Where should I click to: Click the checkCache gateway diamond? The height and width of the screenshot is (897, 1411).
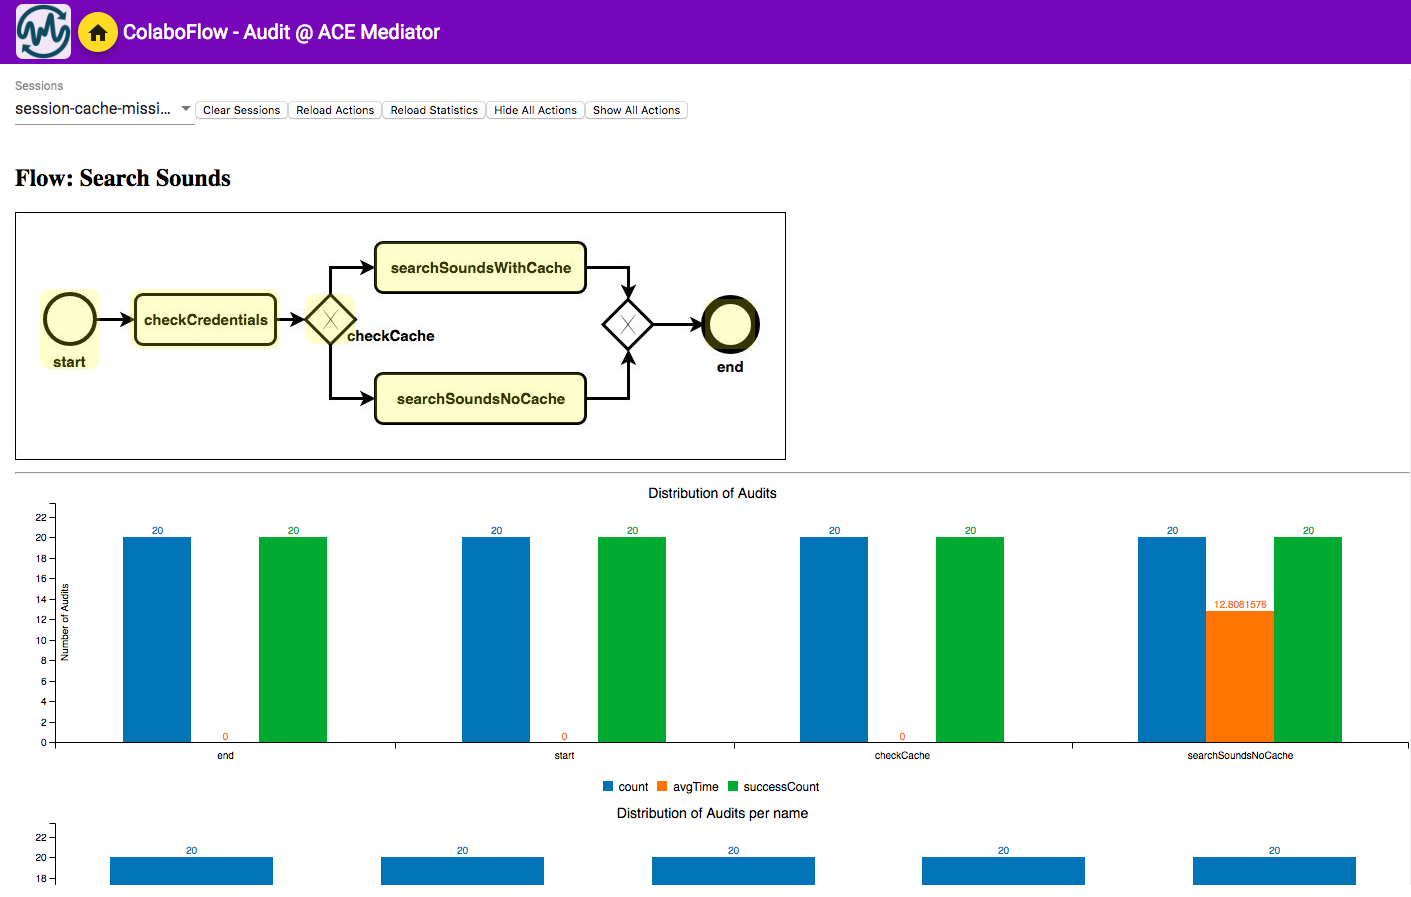coord(330,320)
